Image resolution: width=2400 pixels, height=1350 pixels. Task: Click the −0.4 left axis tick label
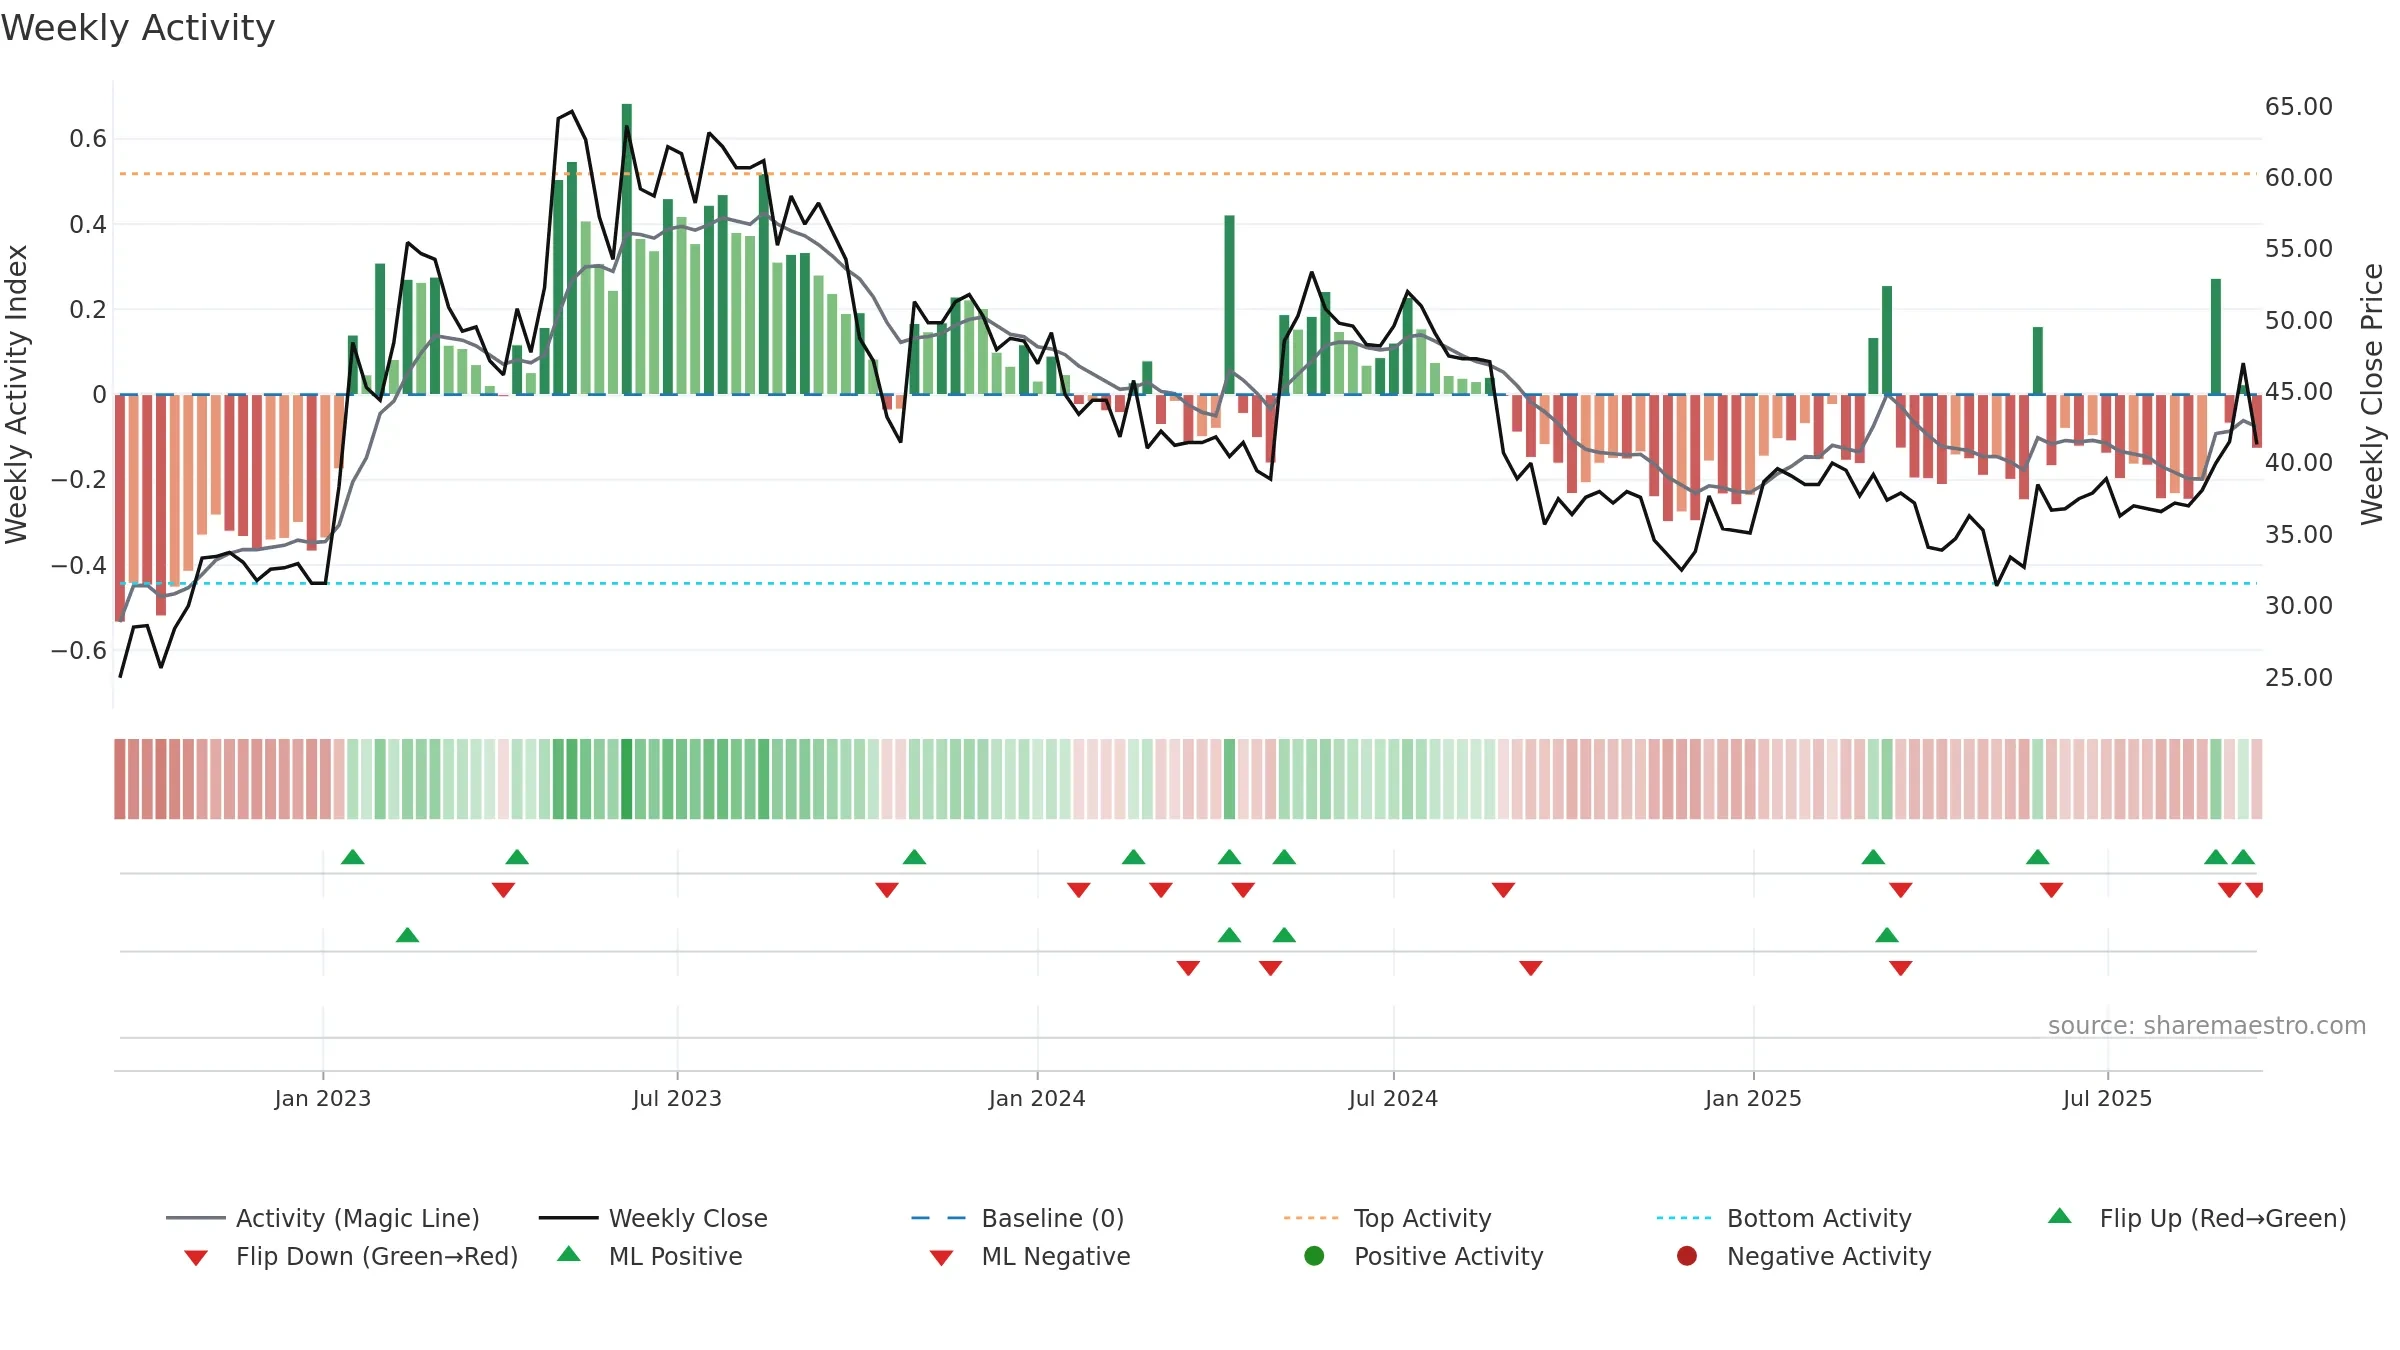[79, 566]
